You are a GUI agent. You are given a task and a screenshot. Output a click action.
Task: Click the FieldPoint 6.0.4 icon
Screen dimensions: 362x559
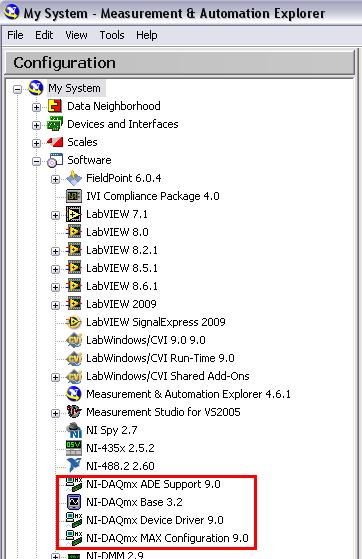[x=74, y=178]
